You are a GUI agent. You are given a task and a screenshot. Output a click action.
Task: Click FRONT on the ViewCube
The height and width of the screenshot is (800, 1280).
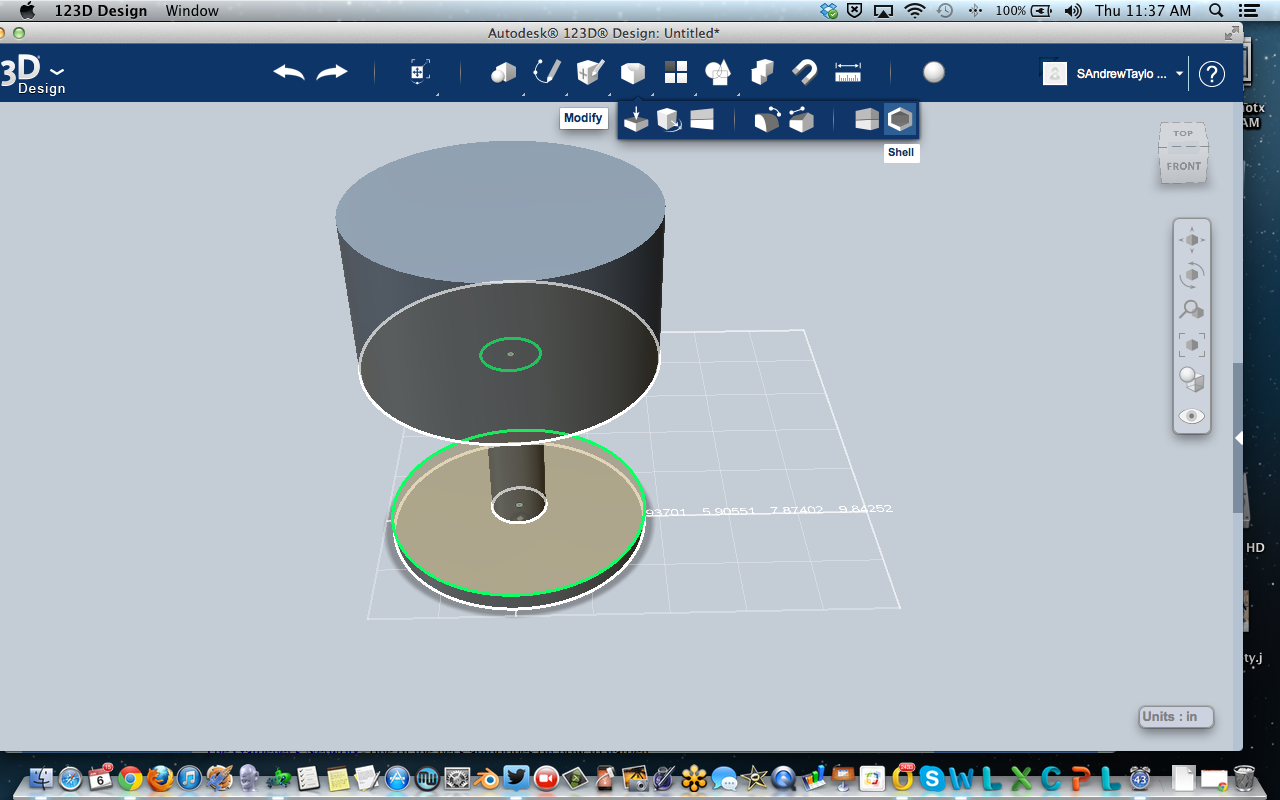[x=1182, y=166]
